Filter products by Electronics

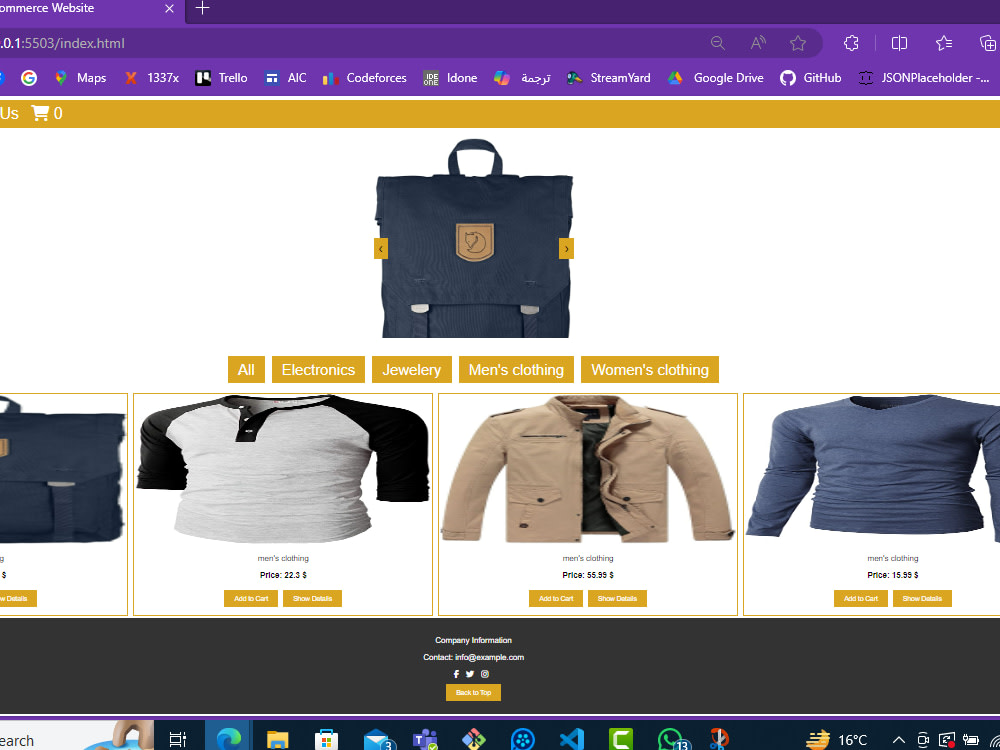318,370
